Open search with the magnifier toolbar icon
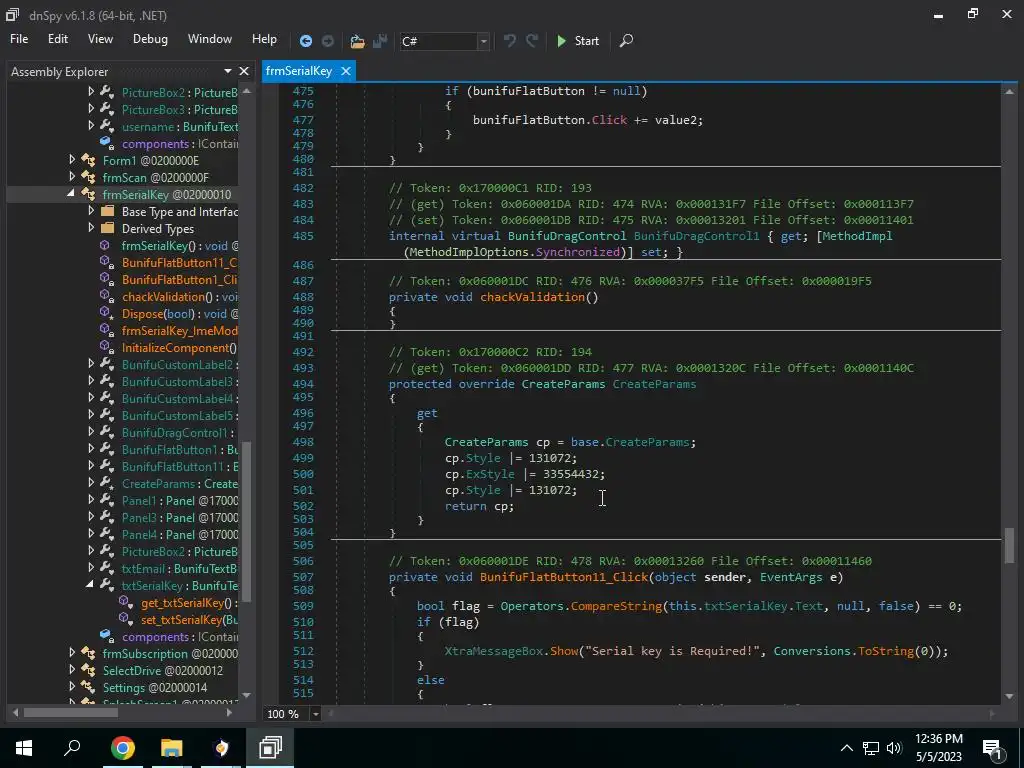Image resolution: width=1024 pixels, height=768 pixels. pyautogui.click(x=626, y=40)
